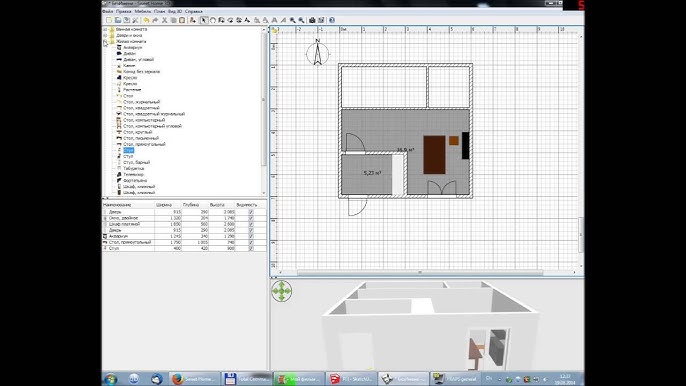The height and width of the screenshot is (386, 686).
Task: Click the compass rose on the plan
Action: [318, 53]
